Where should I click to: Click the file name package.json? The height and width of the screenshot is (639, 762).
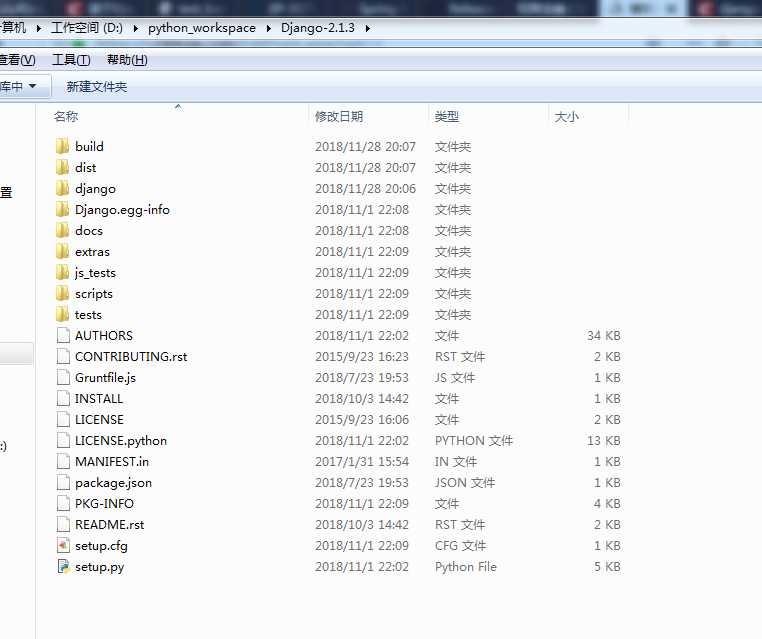(114, 483)
